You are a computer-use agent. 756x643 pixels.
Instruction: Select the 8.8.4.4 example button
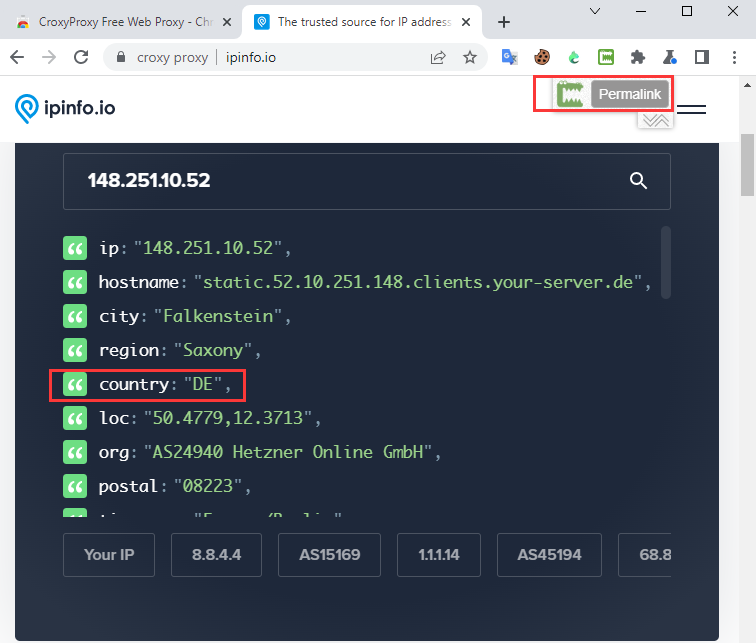pos(216,555)
